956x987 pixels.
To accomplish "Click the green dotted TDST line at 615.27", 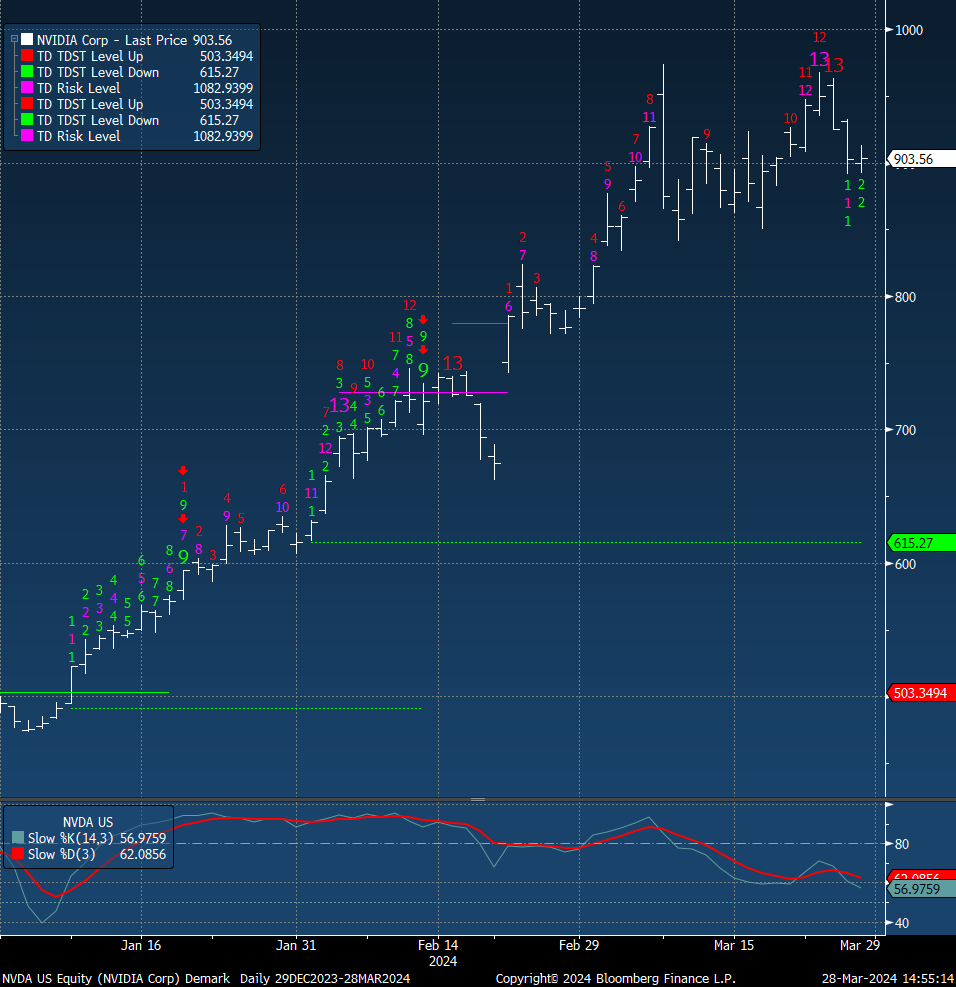I will pyautogui.click(x=600, y=542).
